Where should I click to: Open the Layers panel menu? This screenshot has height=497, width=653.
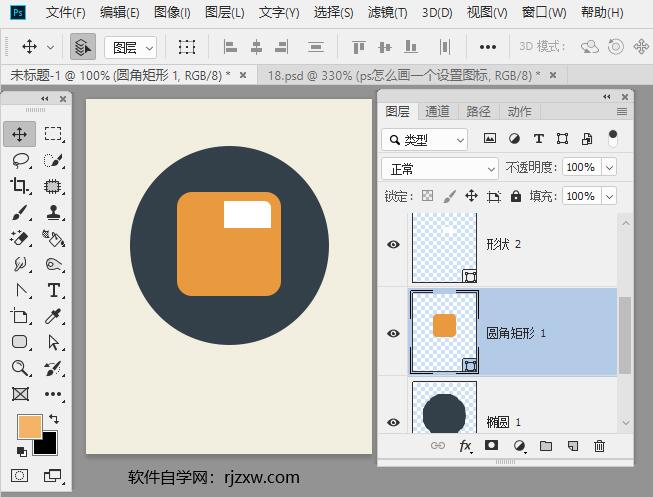(x=622, y=112)
